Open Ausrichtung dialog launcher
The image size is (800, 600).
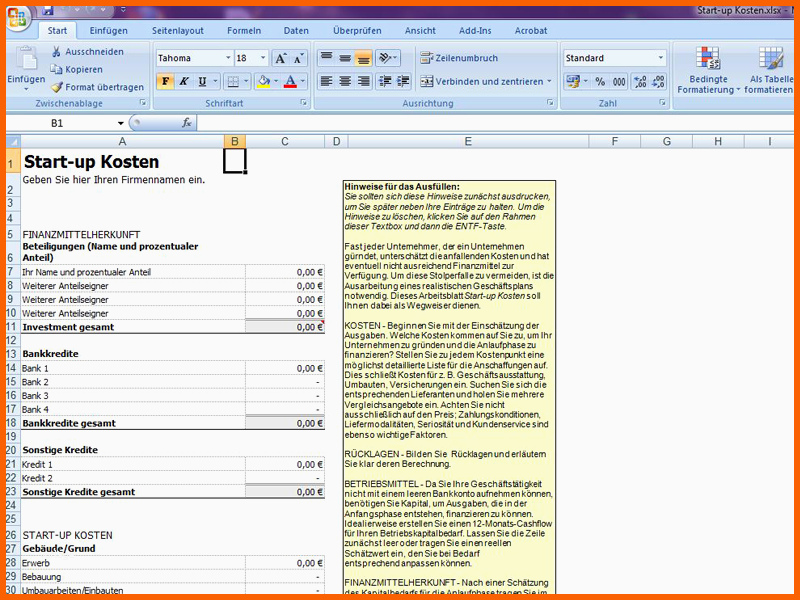click(550, 103)
